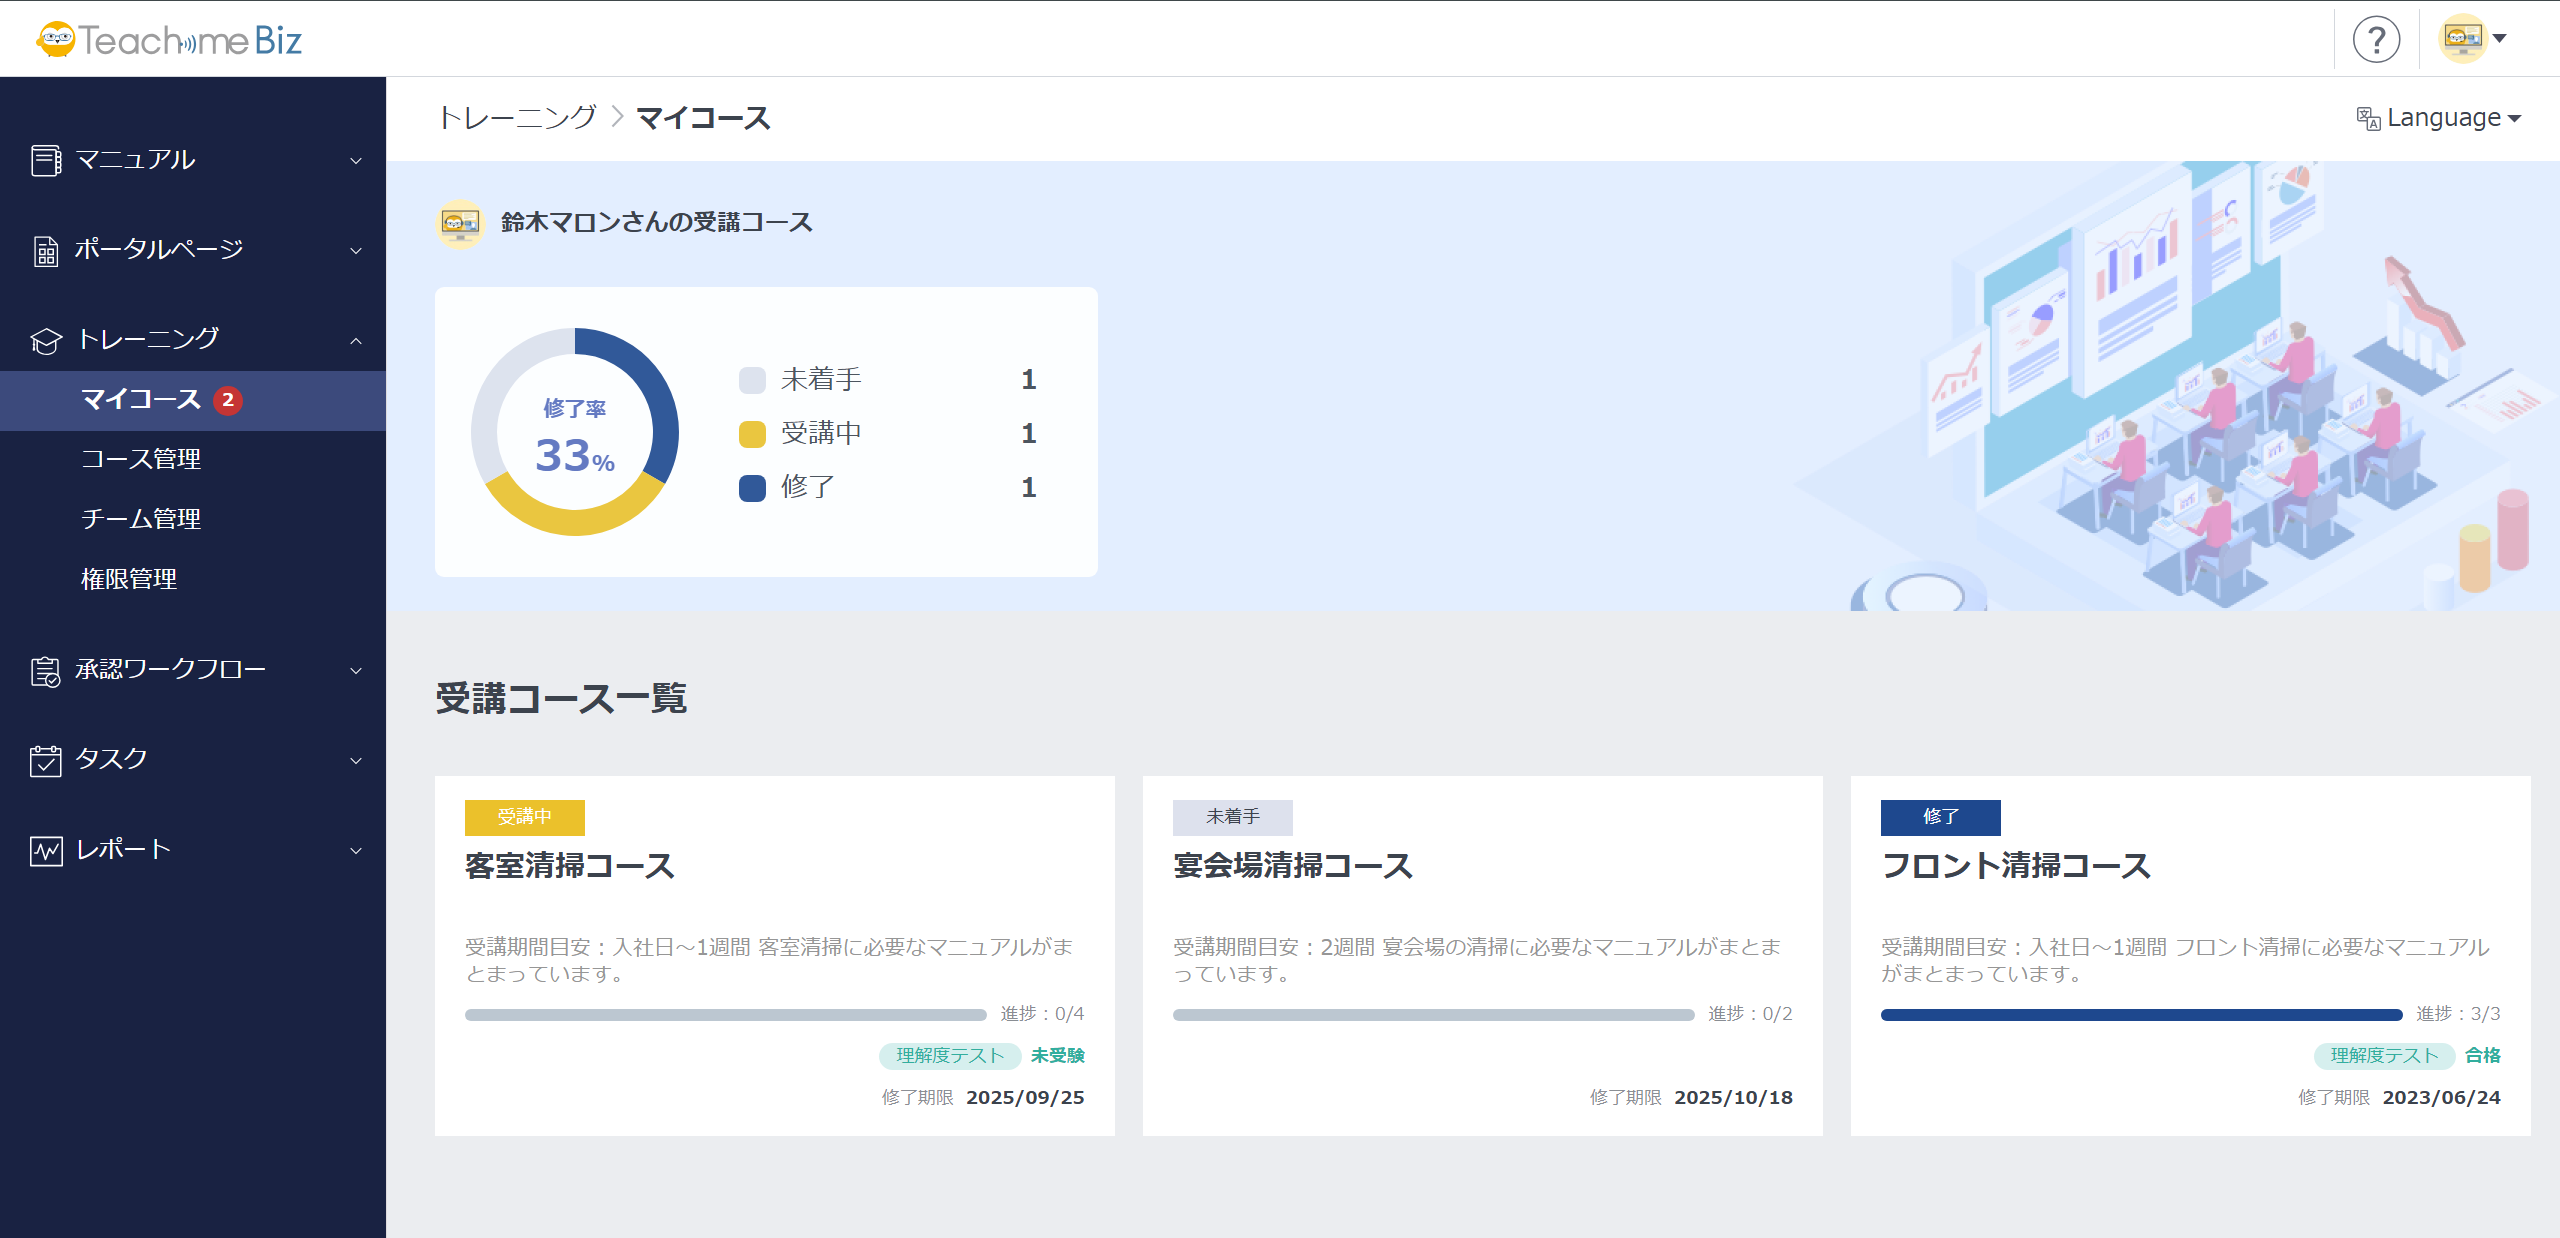Click the training graduation cap icon

coord(45,340)
